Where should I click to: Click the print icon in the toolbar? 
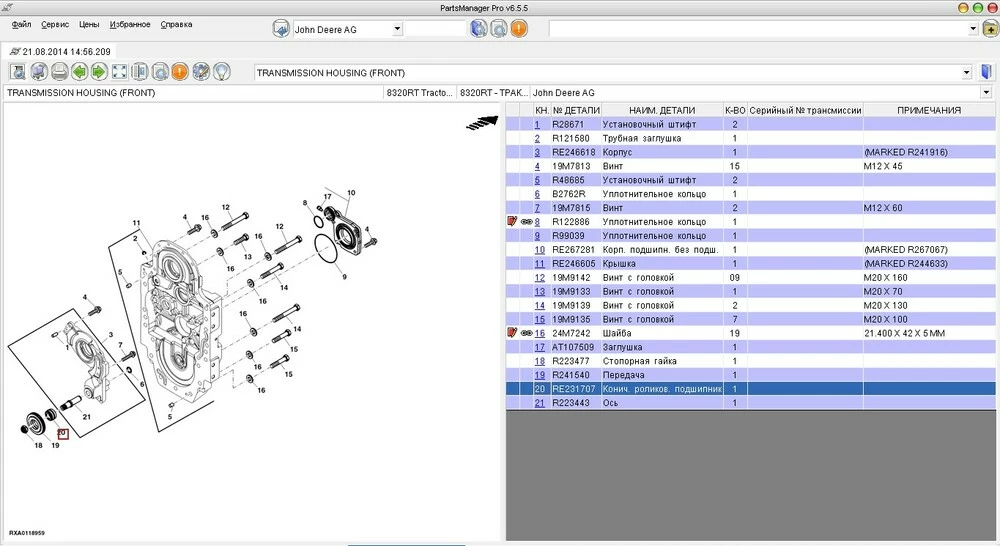click(x=59, y=72)
